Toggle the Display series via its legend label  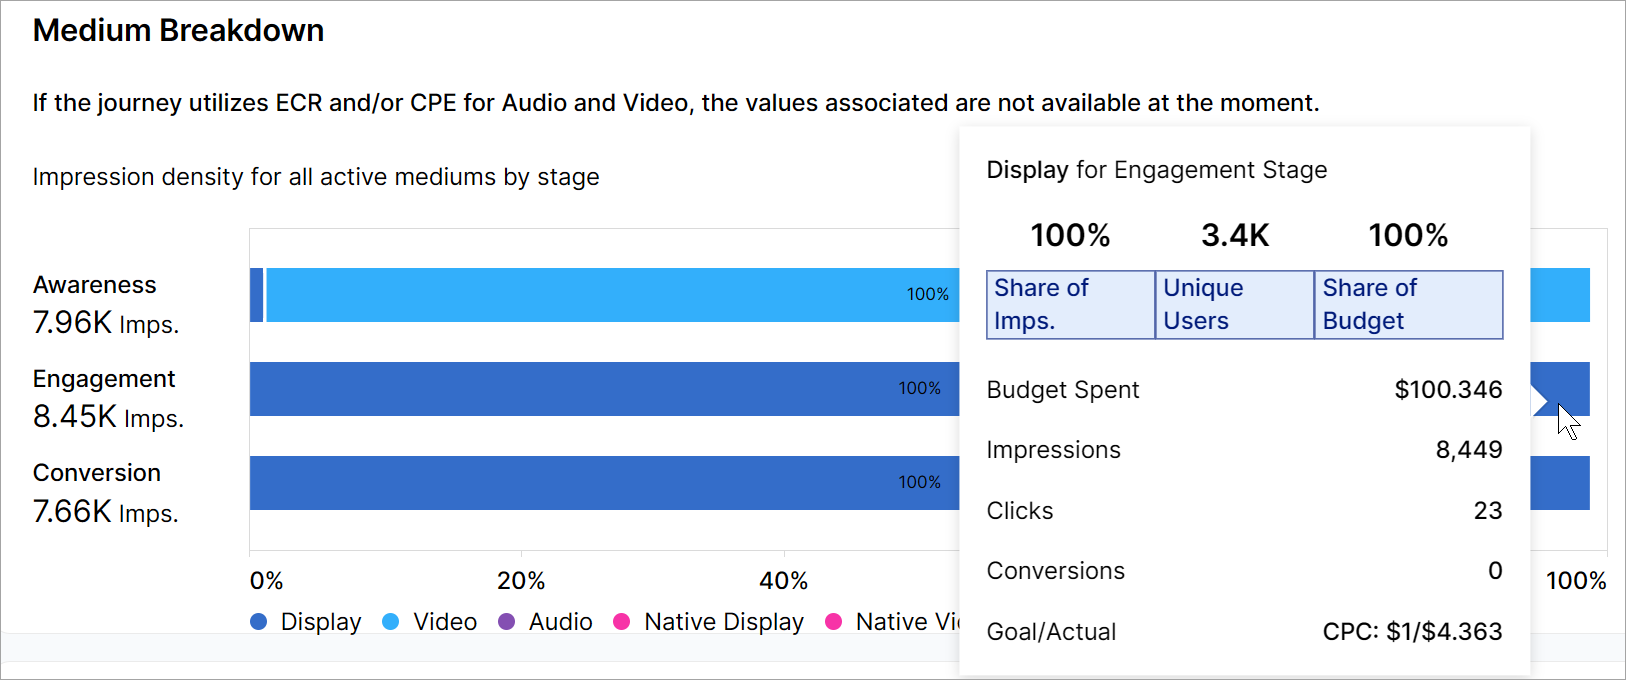(x=321, y=622)
